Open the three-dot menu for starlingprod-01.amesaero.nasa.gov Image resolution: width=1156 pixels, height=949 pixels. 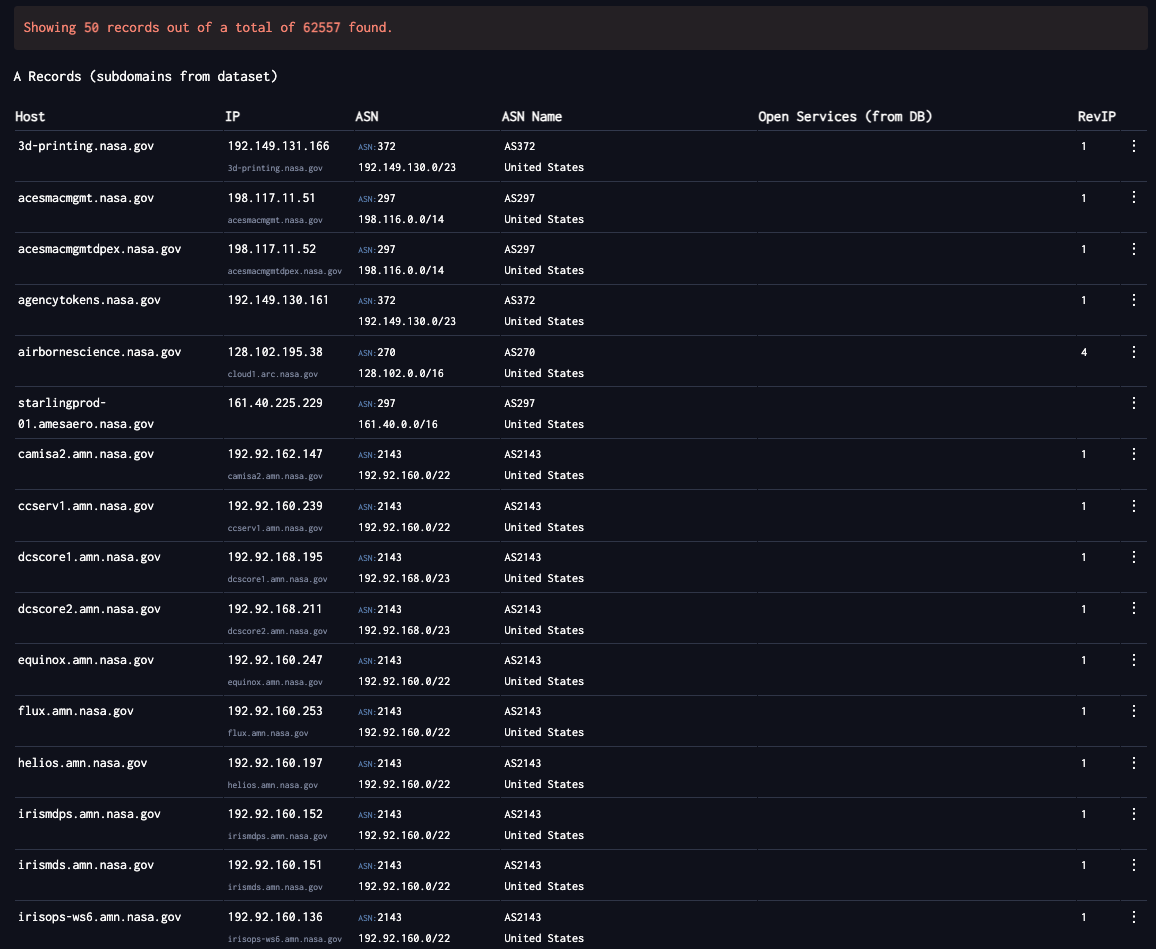(x=1133, y=403)
